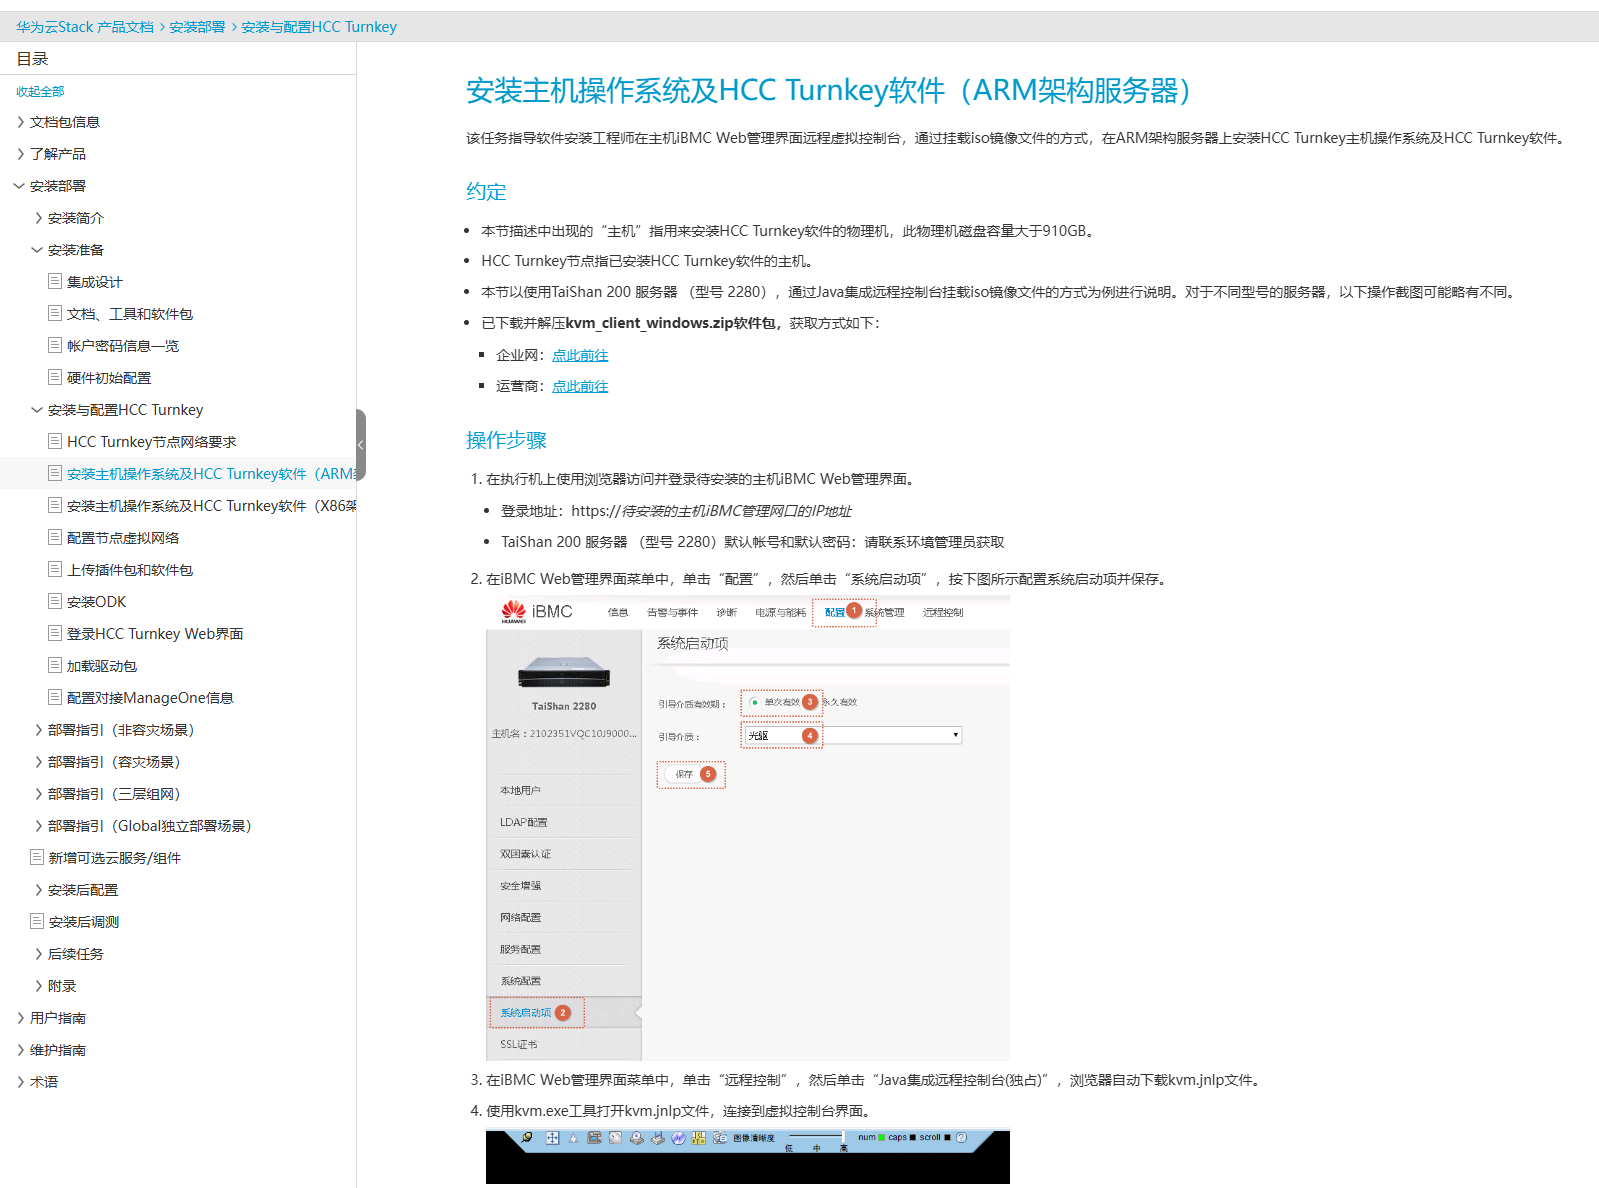Collapse the 安装准备 section
The width and height of the screenshot is (1599, 1188).
(37, 250)
